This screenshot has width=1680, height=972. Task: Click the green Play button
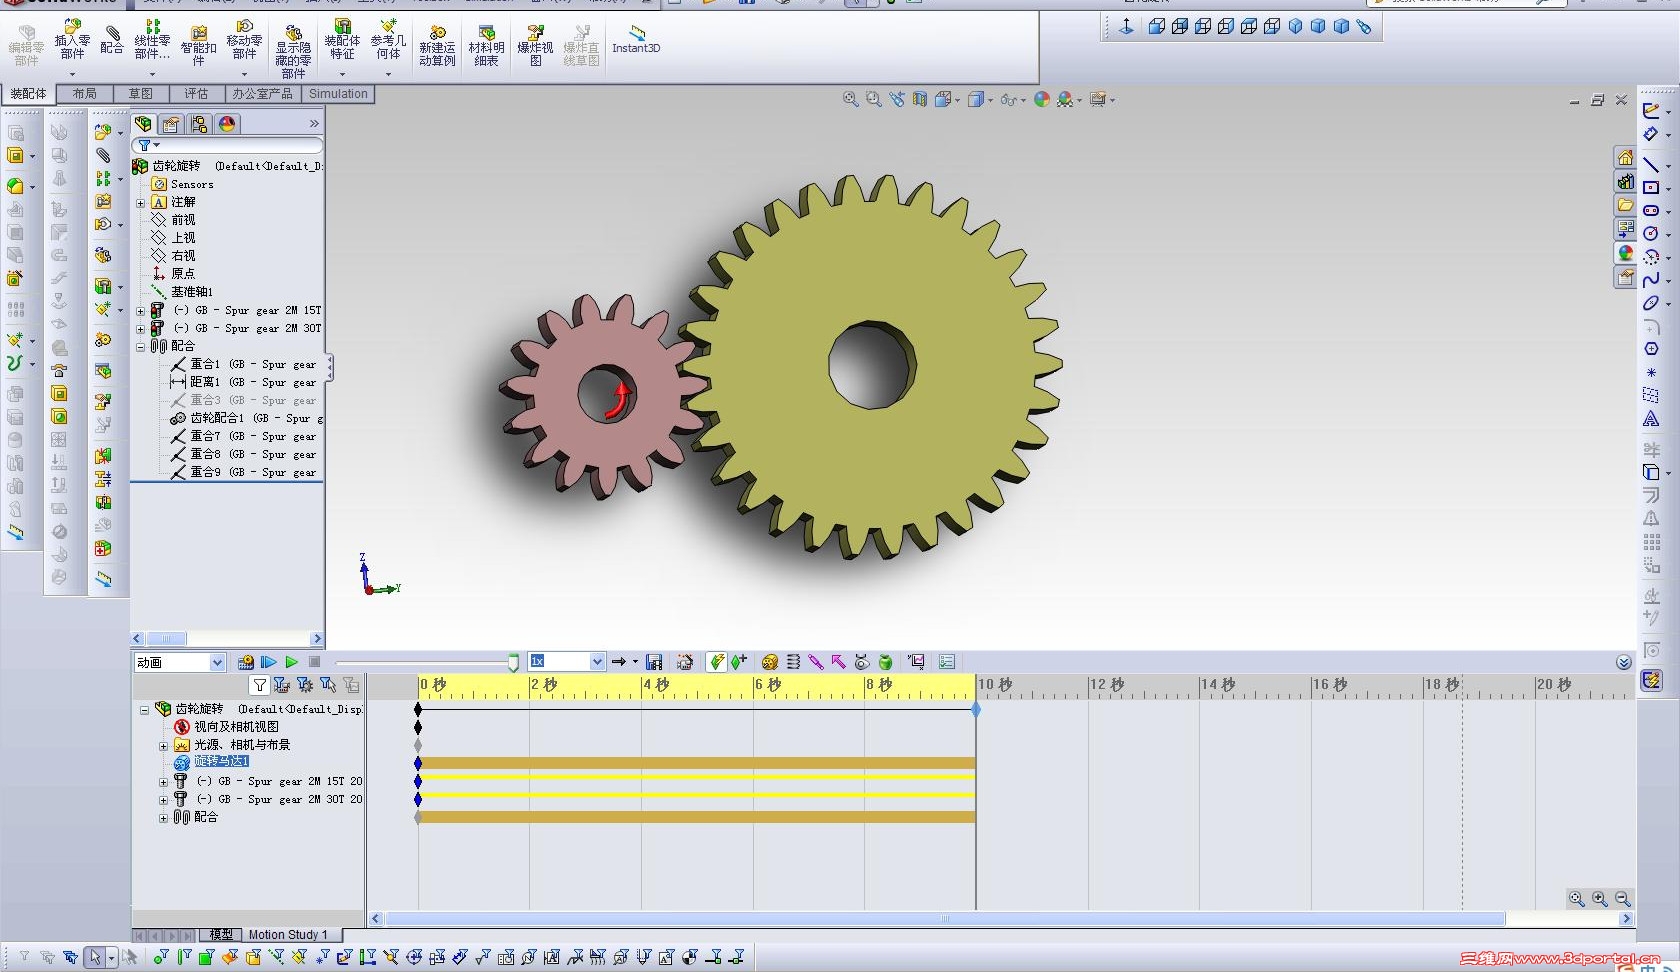click(x=291, y=662)
